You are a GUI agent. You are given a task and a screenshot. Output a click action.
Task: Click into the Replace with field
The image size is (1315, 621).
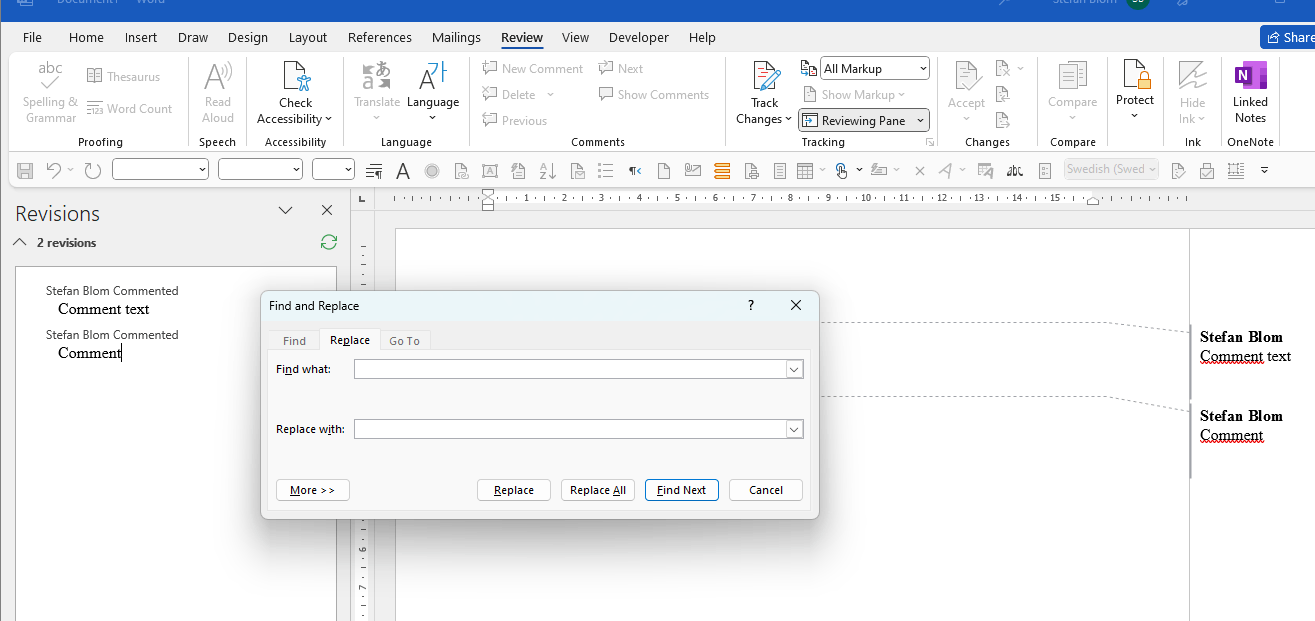tap(570, 430)
